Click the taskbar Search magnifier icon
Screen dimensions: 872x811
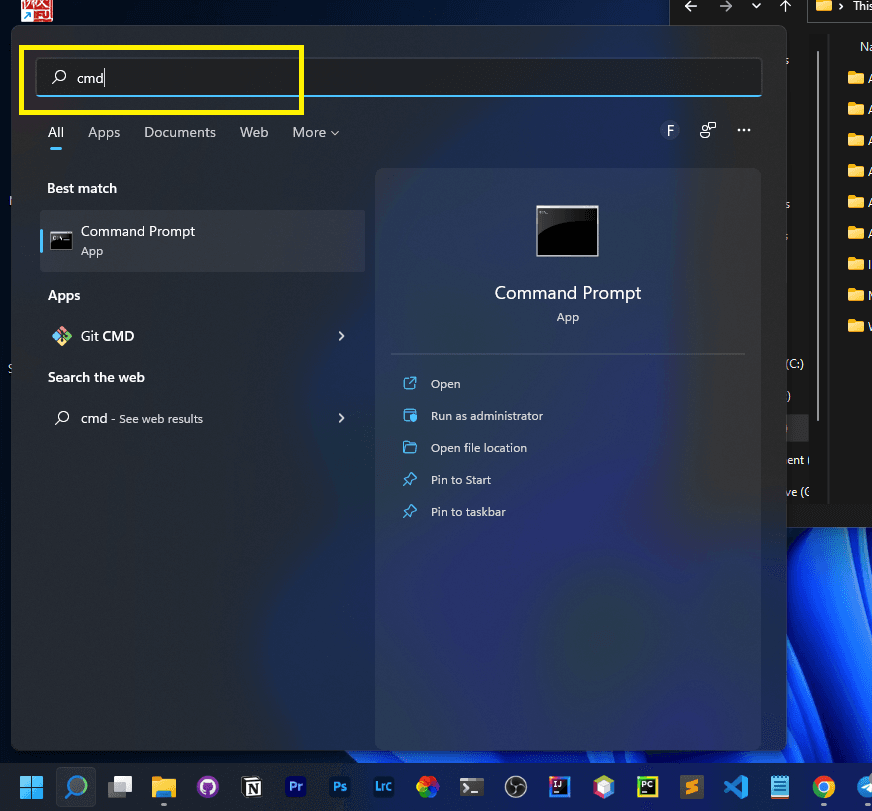point(76,787)
